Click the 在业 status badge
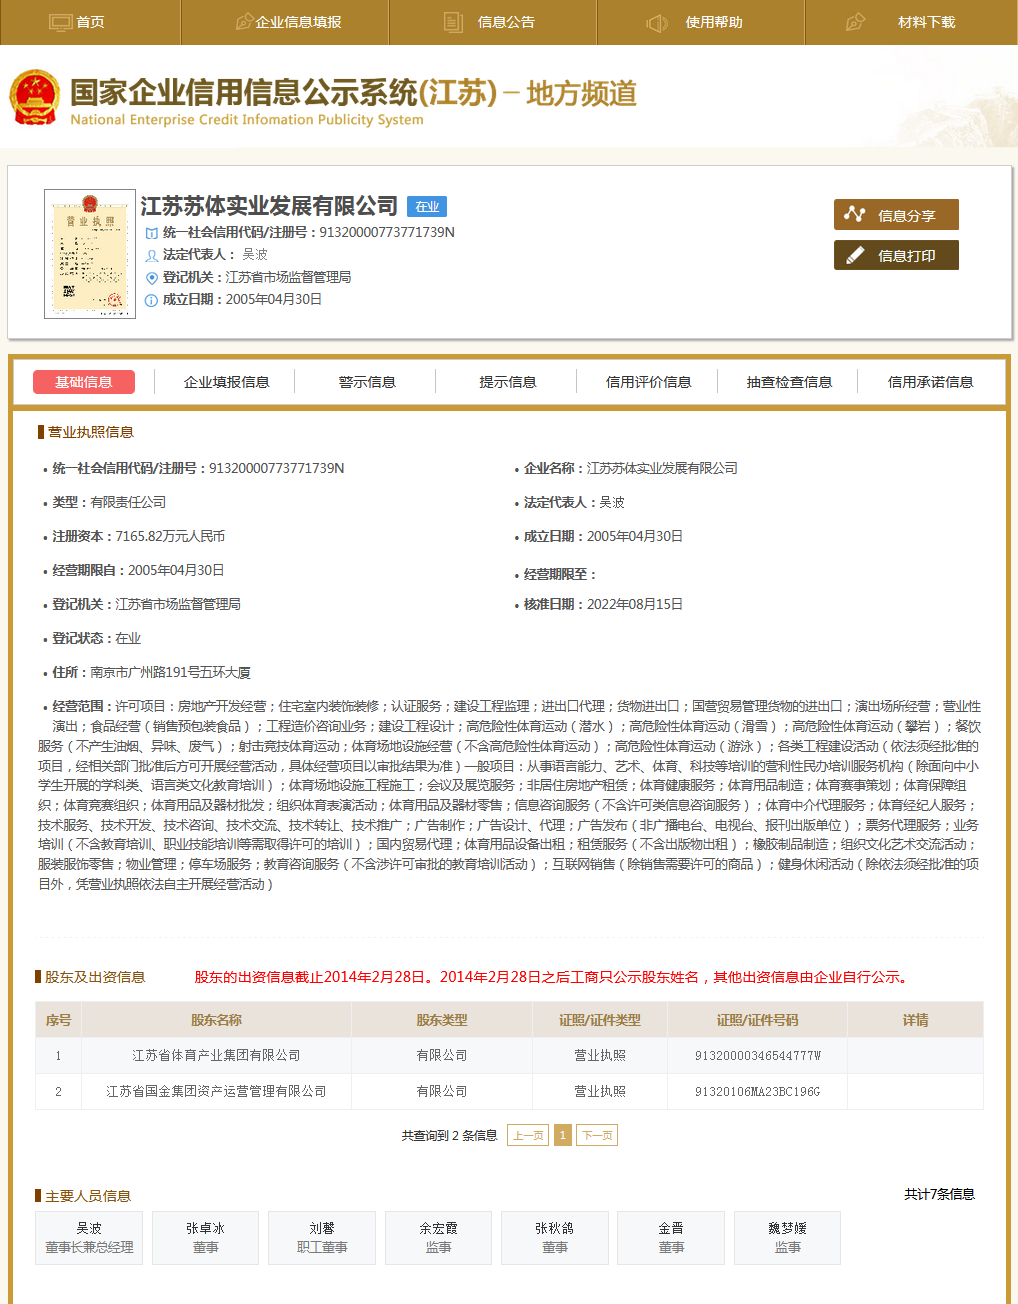 [427, 207]
